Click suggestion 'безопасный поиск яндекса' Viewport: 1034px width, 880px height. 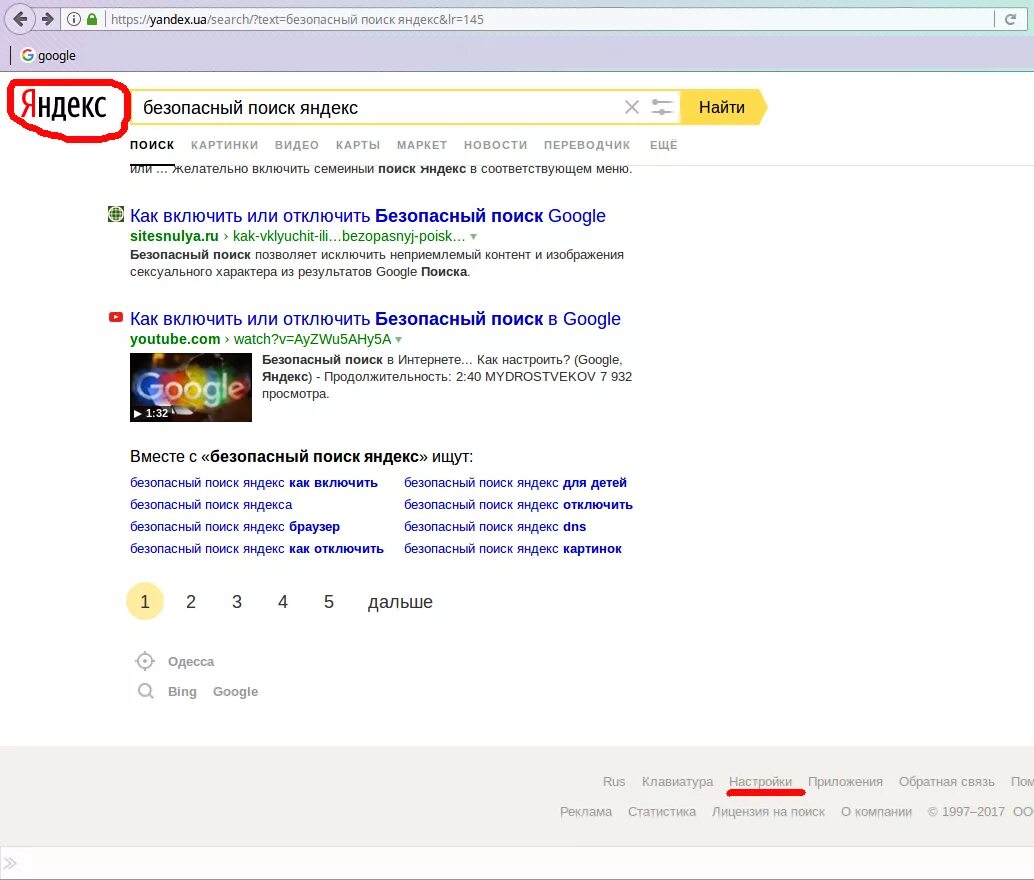point(211,505)
